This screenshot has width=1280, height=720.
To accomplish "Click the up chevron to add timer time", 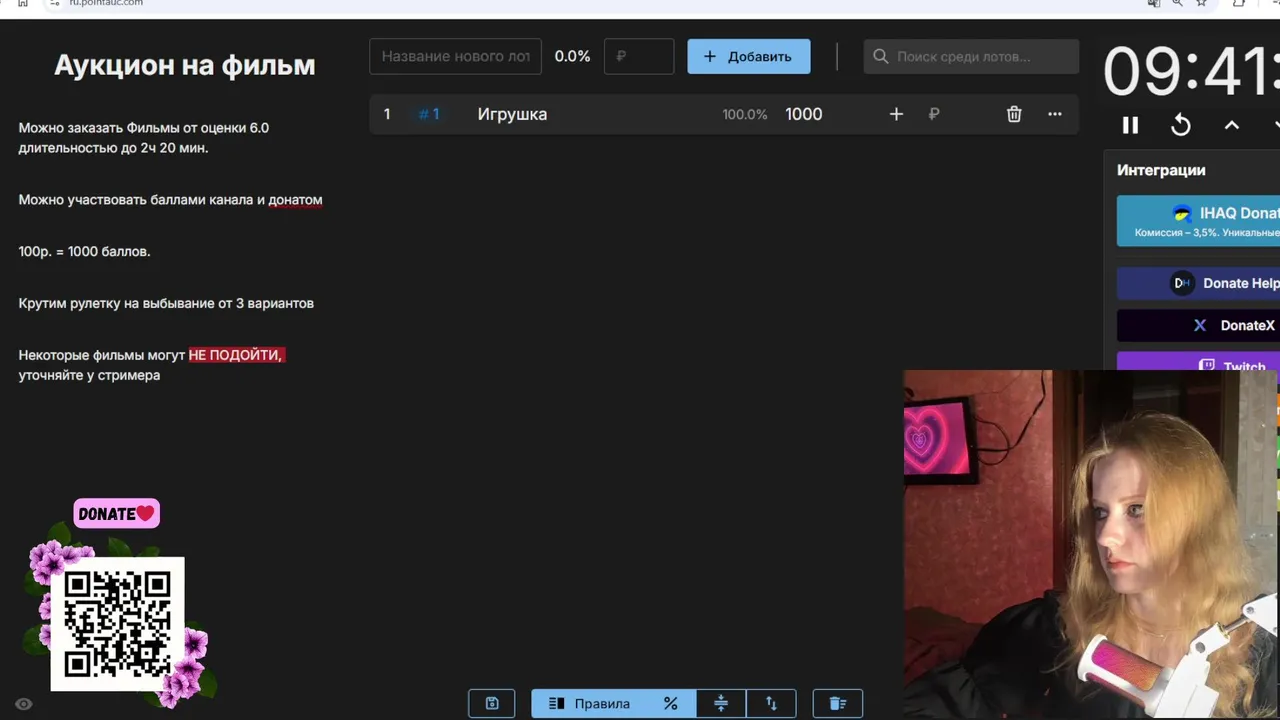I will [x=1232, y=125].
